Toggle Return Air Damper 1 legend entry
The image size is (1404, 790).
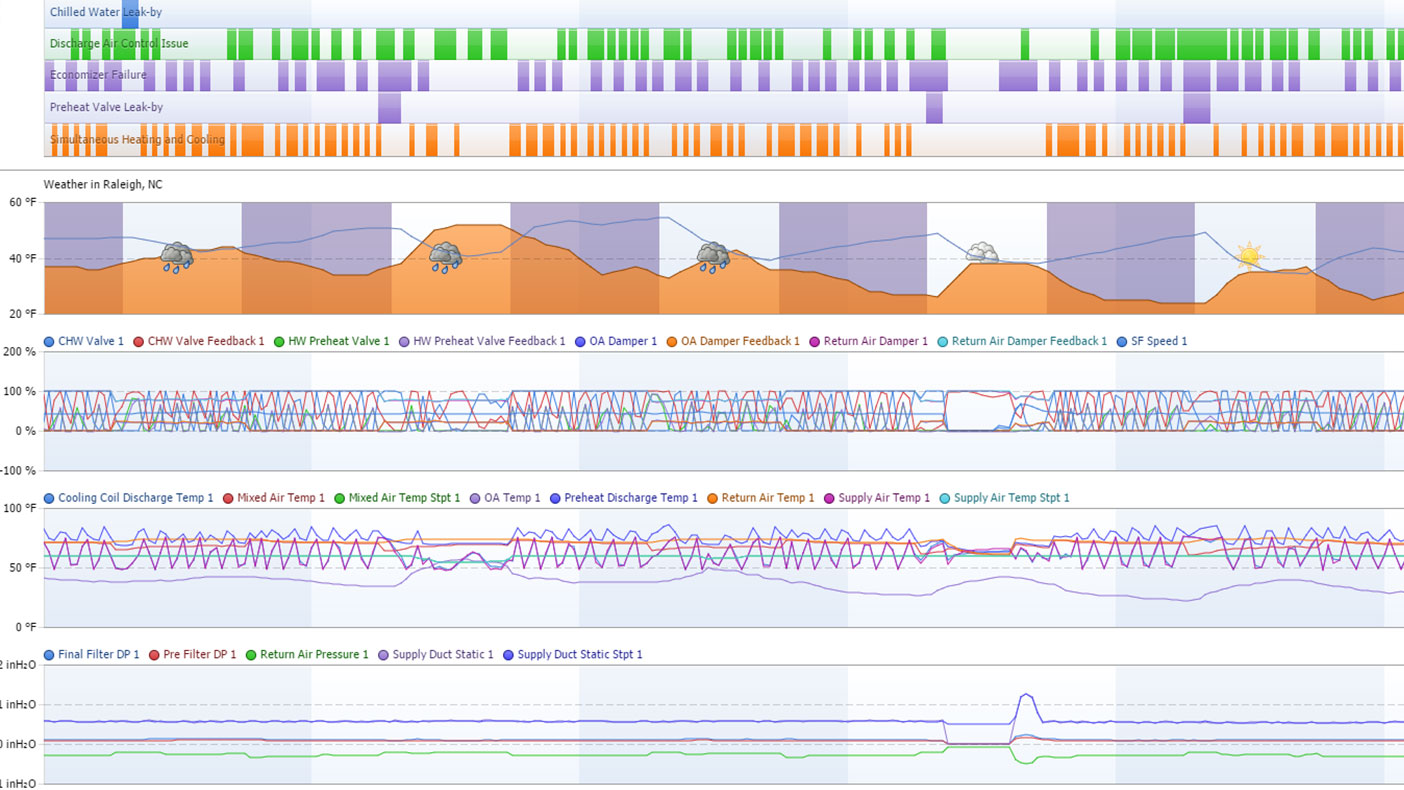point(868,341)
